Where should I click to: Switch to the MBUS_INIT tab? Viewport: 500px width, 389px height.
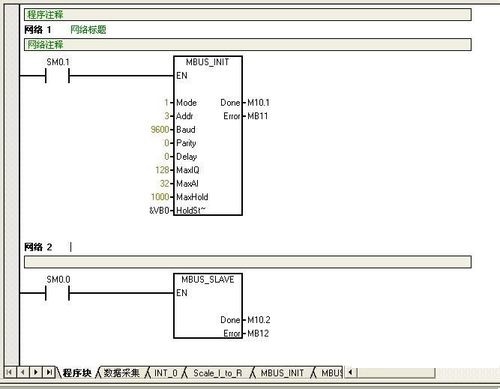pos(282,373)
